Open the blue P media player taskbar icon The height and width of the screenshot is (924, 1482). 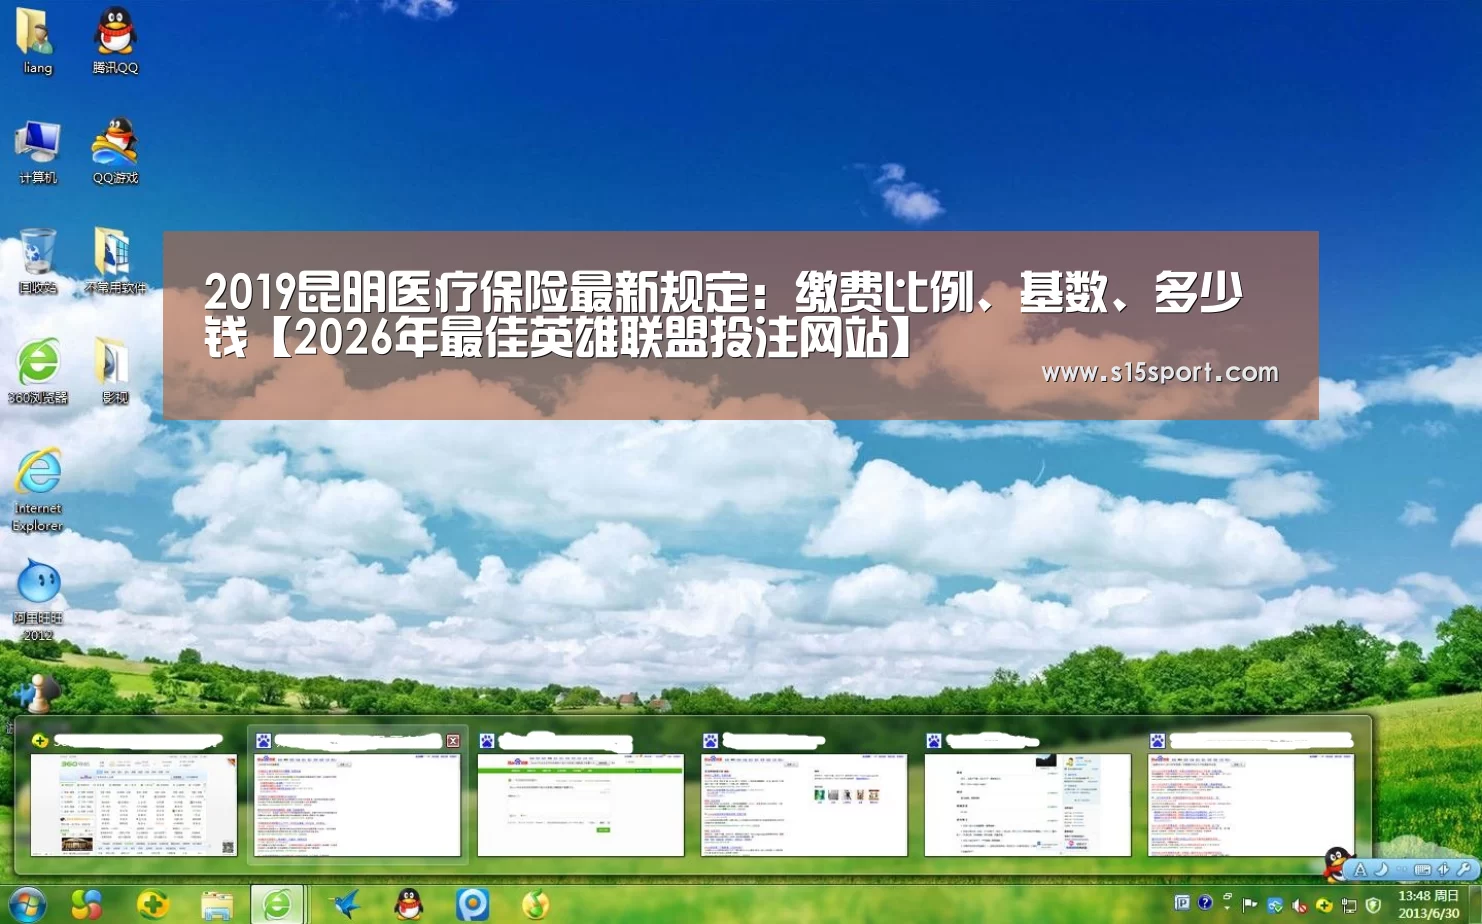coord(472,905)
